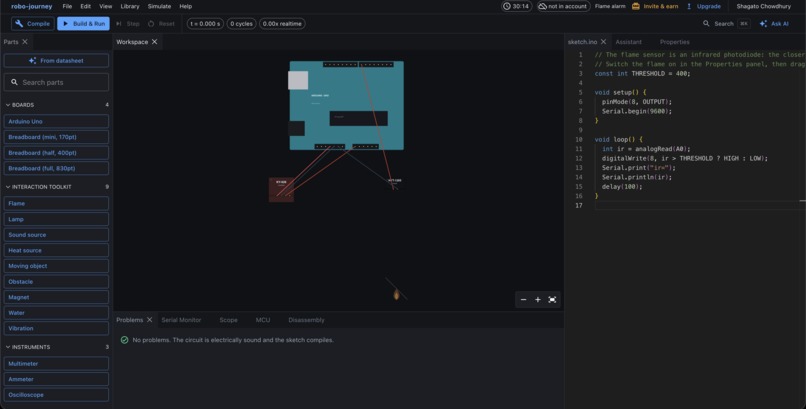Image resolution: width=806 pixels, height=409 pixels.
Task: Select the Obstacle part
Action: [x=56, y=282]
